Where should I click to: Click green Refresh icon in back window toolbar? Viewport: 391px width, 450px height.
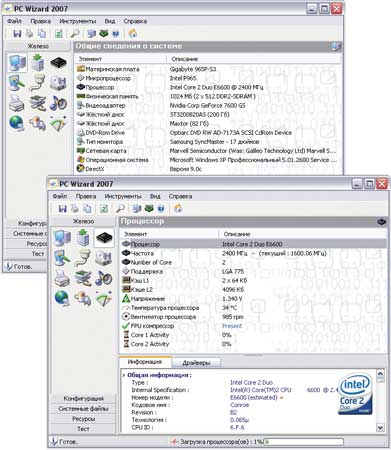(58, 33)
